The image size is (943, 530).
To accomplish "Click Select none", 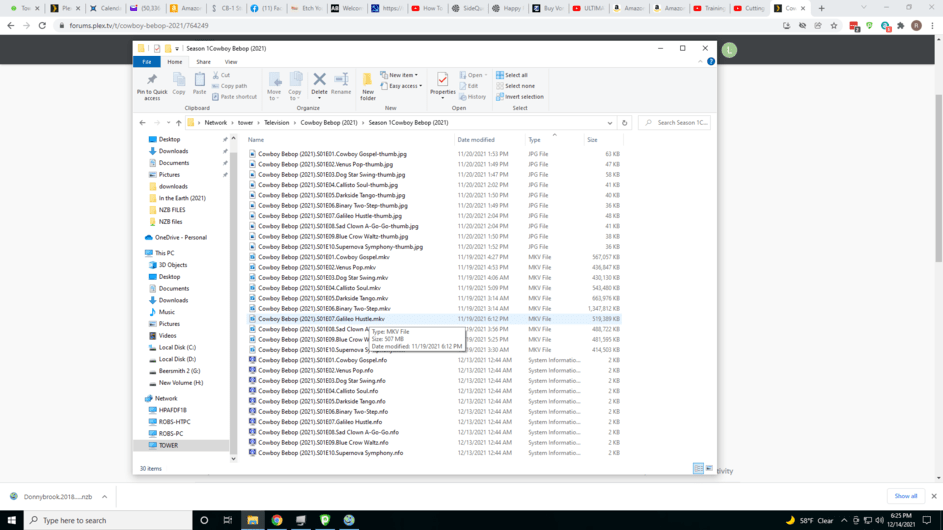I will (x=515, y=86).
